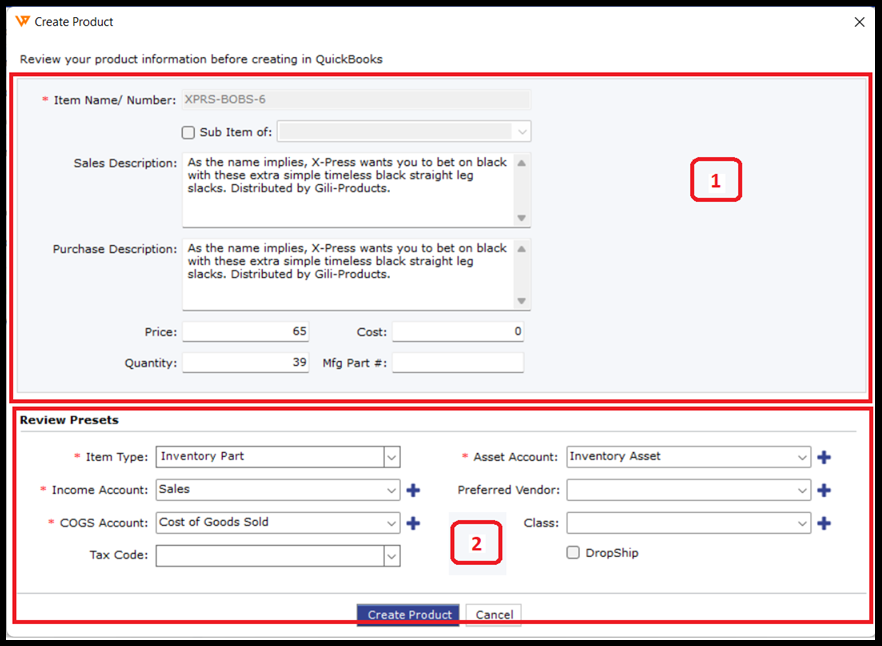Click the Webgility logo in title bar
882x646 pixels.
click(22, 21)
